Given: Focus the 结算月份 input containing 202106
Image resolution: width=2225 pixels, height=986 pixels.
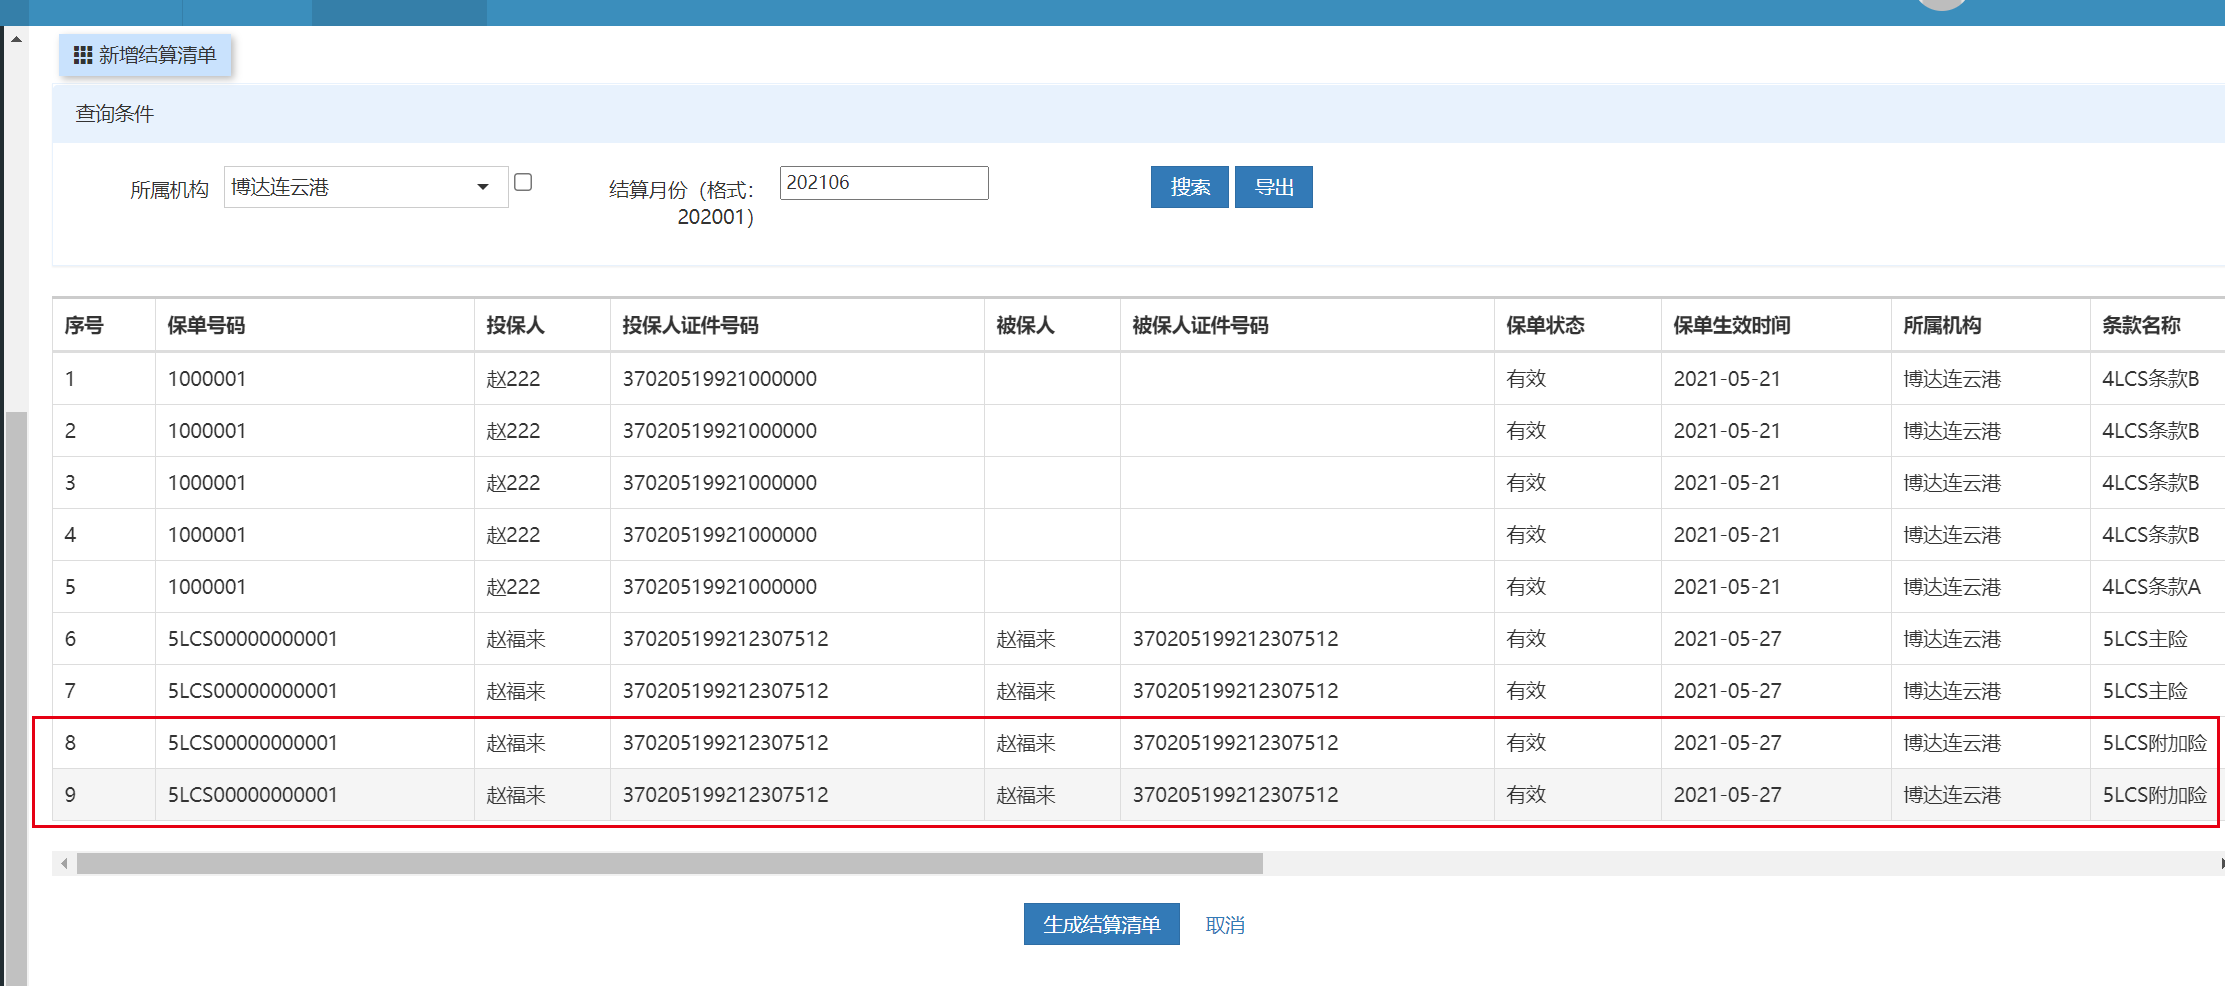Looking at the screenshot, I should click(884, 183).
